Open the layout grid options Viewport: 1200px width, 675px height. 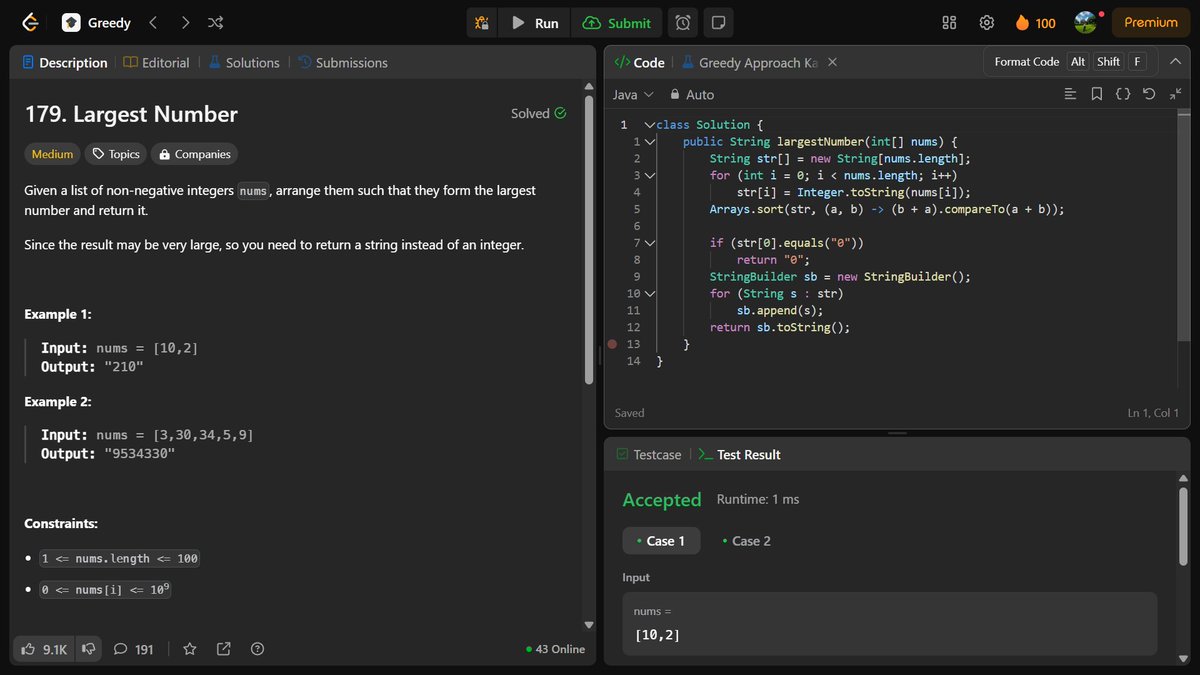(948, 22)
